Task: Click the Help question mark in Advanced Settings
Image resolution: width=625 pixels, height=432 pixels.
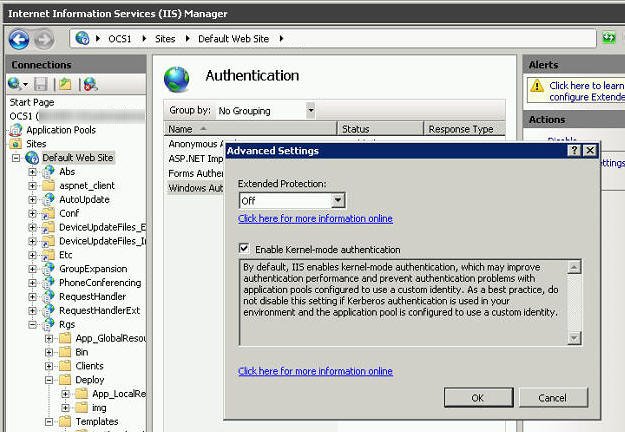Action: [x=574, y=150]
